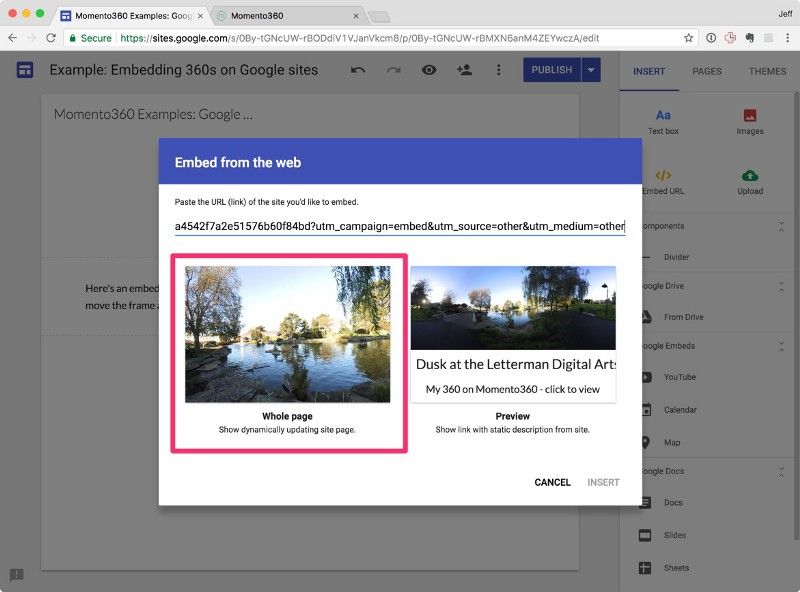Image resolution: width=800 pixels, height=592 pixels.
Task: Select the Whole page embed thumbnail
Action: (x=288, y=334)
